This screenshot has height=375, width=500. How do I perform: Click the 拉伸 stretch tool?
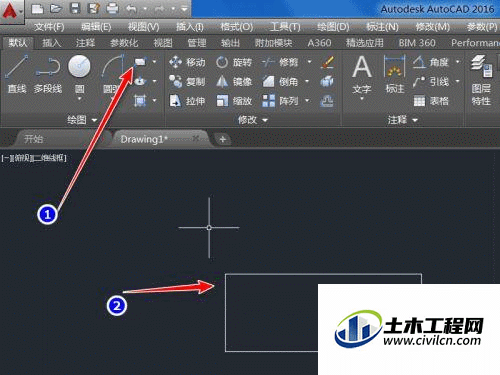(187, 101)
